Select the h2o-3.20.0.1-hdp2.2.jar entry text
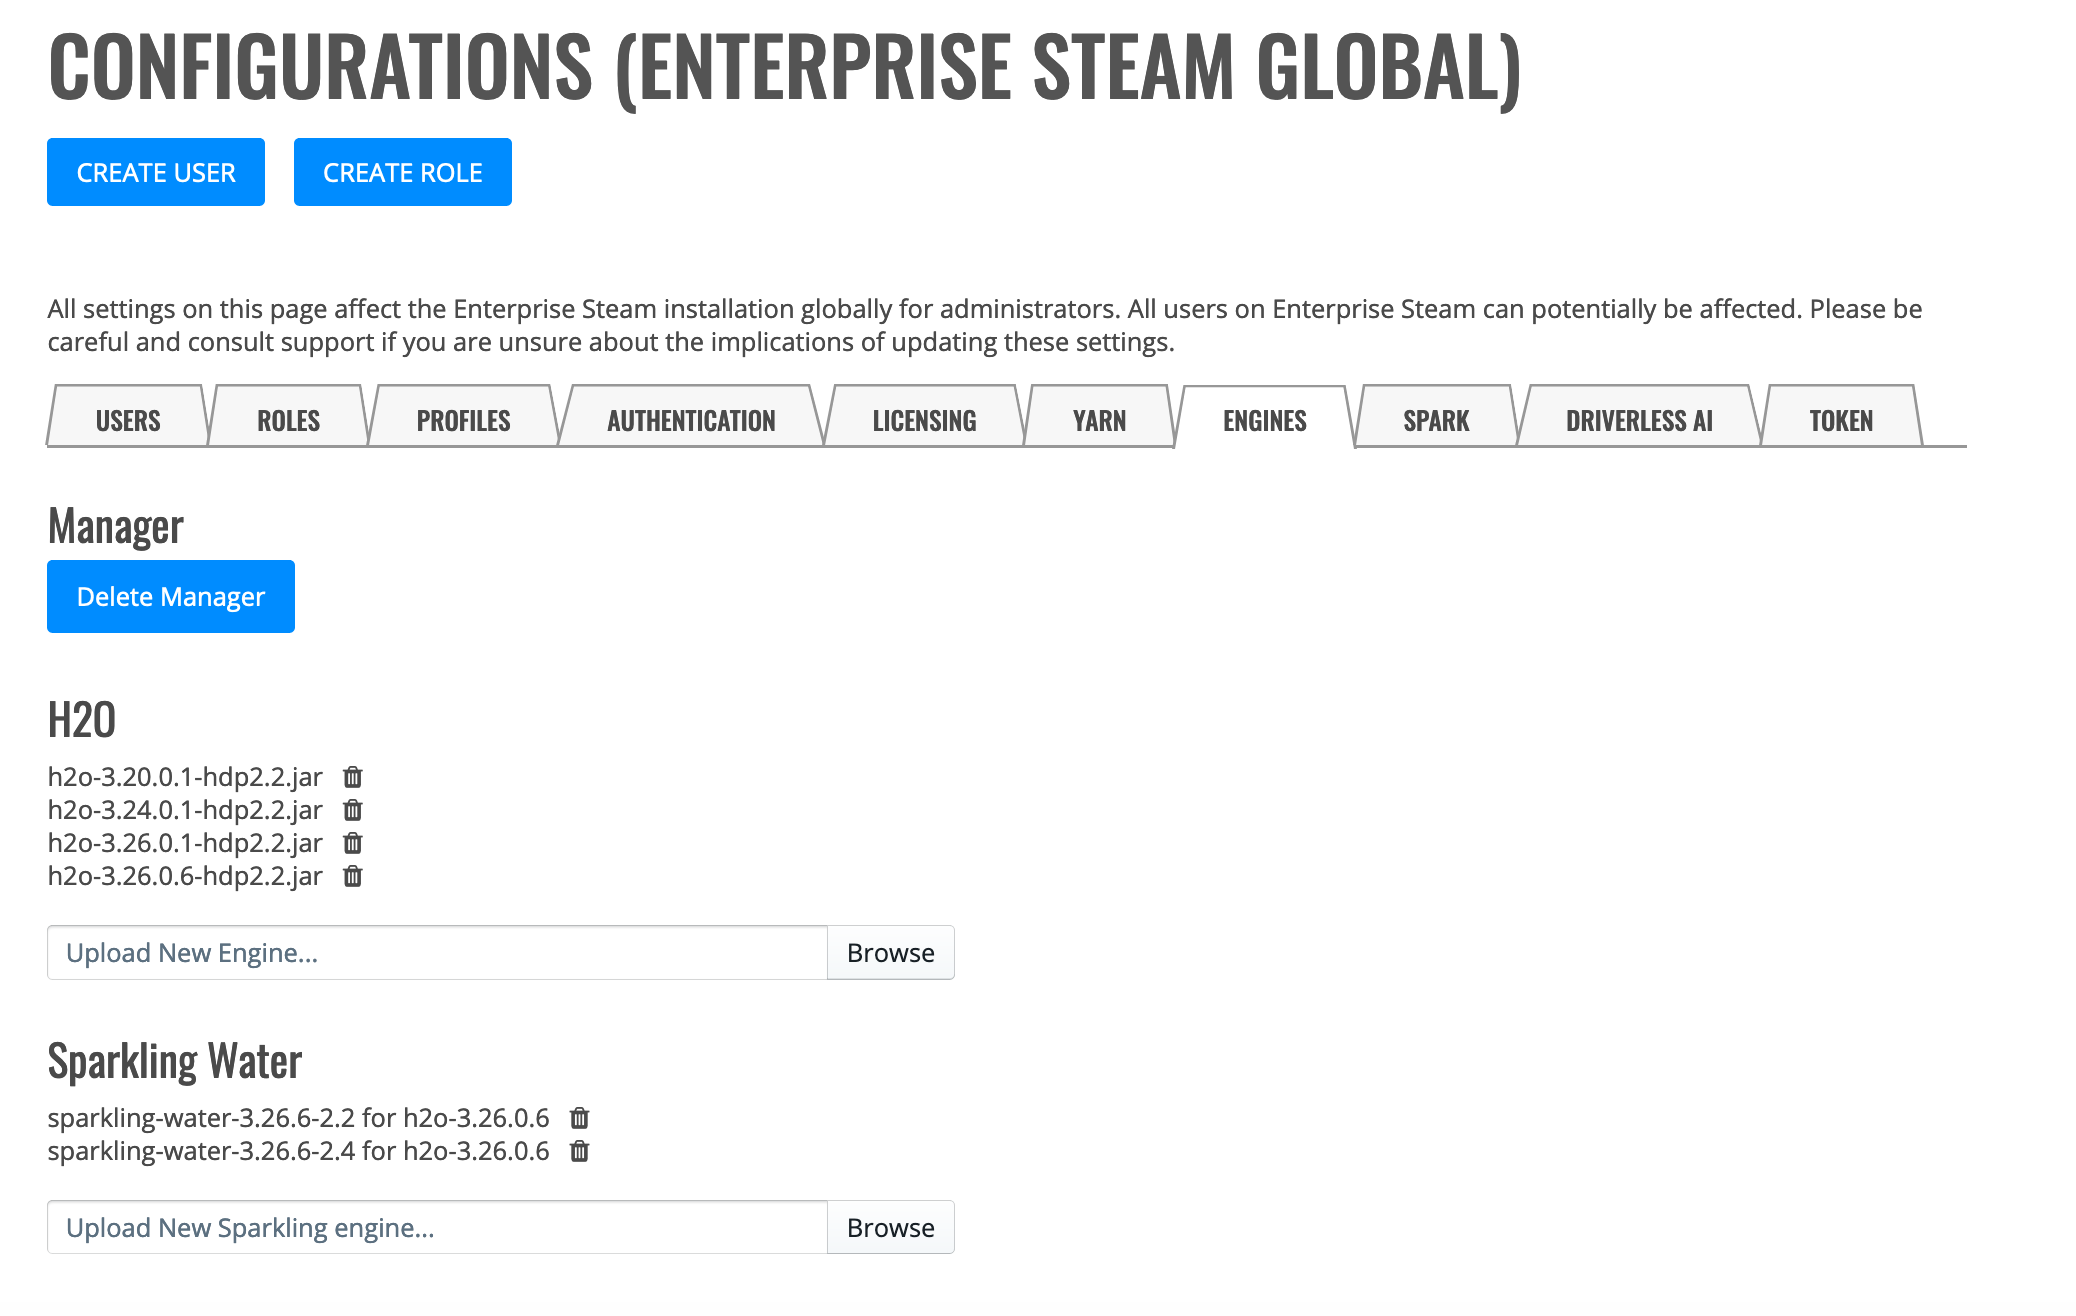 point(185,777)
